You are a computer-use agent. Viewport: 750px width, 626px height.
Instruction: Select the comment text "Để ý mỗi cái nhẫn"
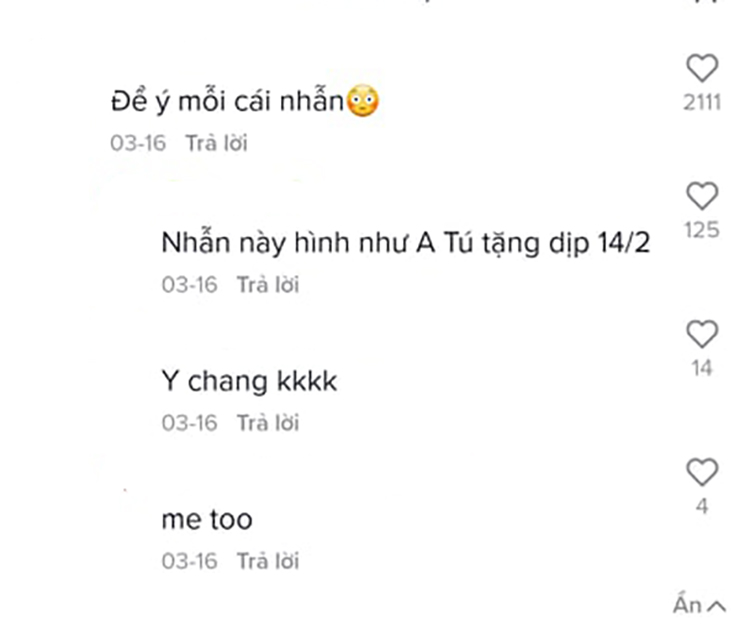228,101
